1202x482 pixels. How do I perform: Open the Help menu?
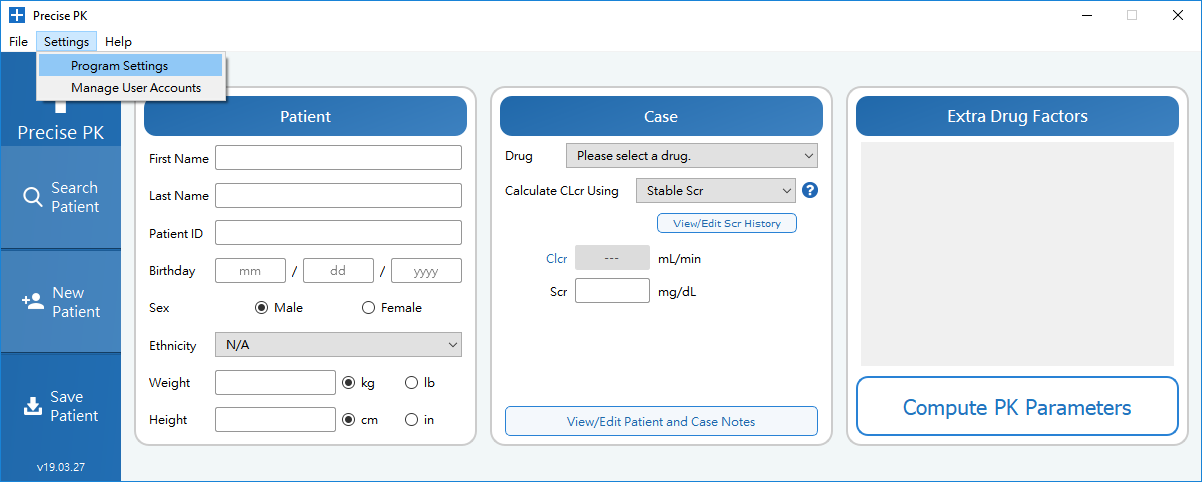118,42
